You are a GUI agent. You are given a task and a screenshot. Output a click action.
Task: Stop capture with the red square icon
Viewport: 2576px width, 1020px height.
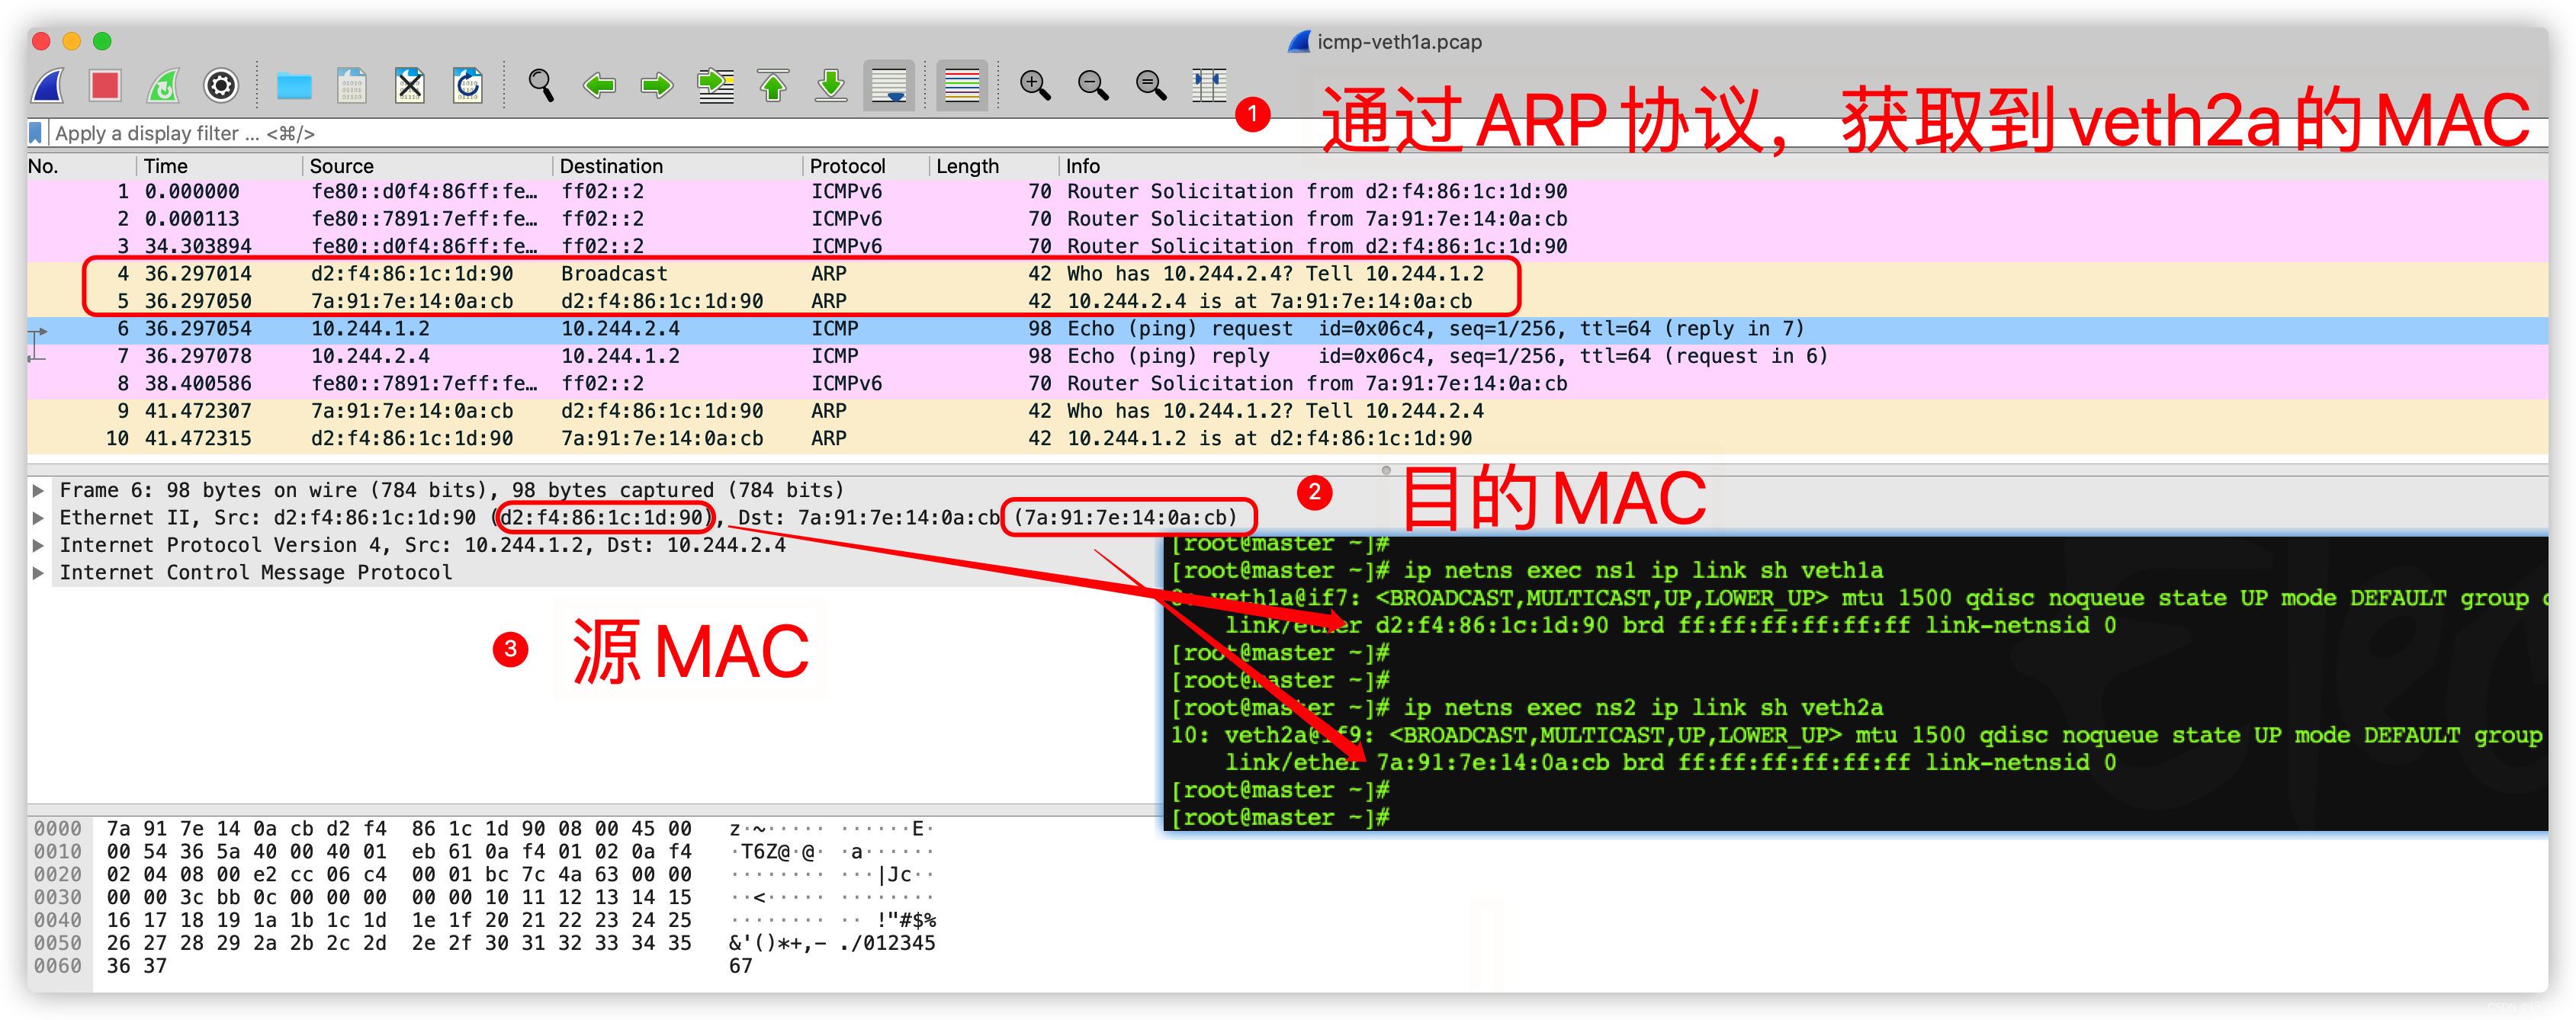105,86
